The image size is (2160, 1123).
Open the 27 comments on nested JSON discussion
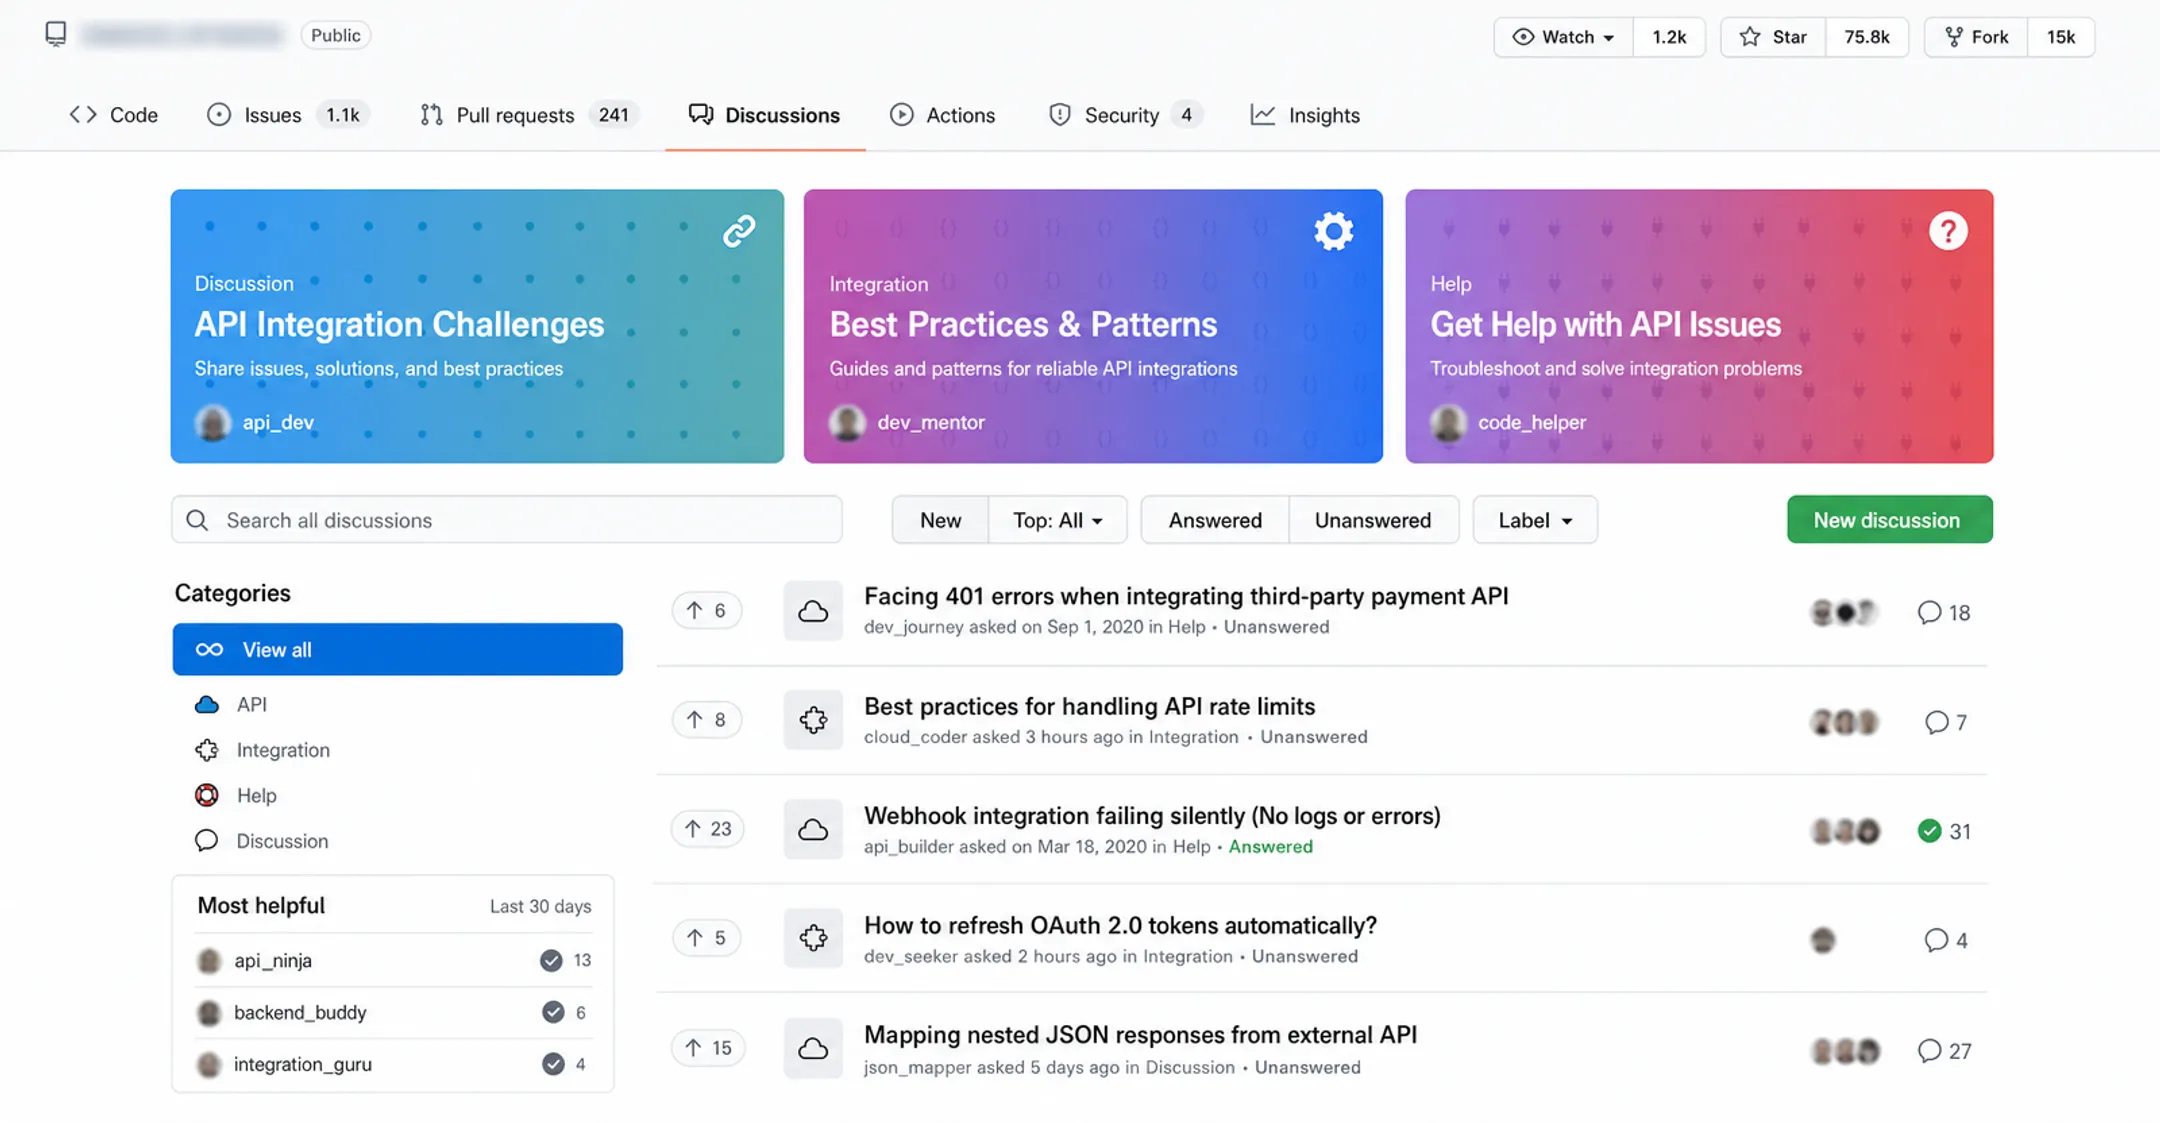click(1944, 1050)
